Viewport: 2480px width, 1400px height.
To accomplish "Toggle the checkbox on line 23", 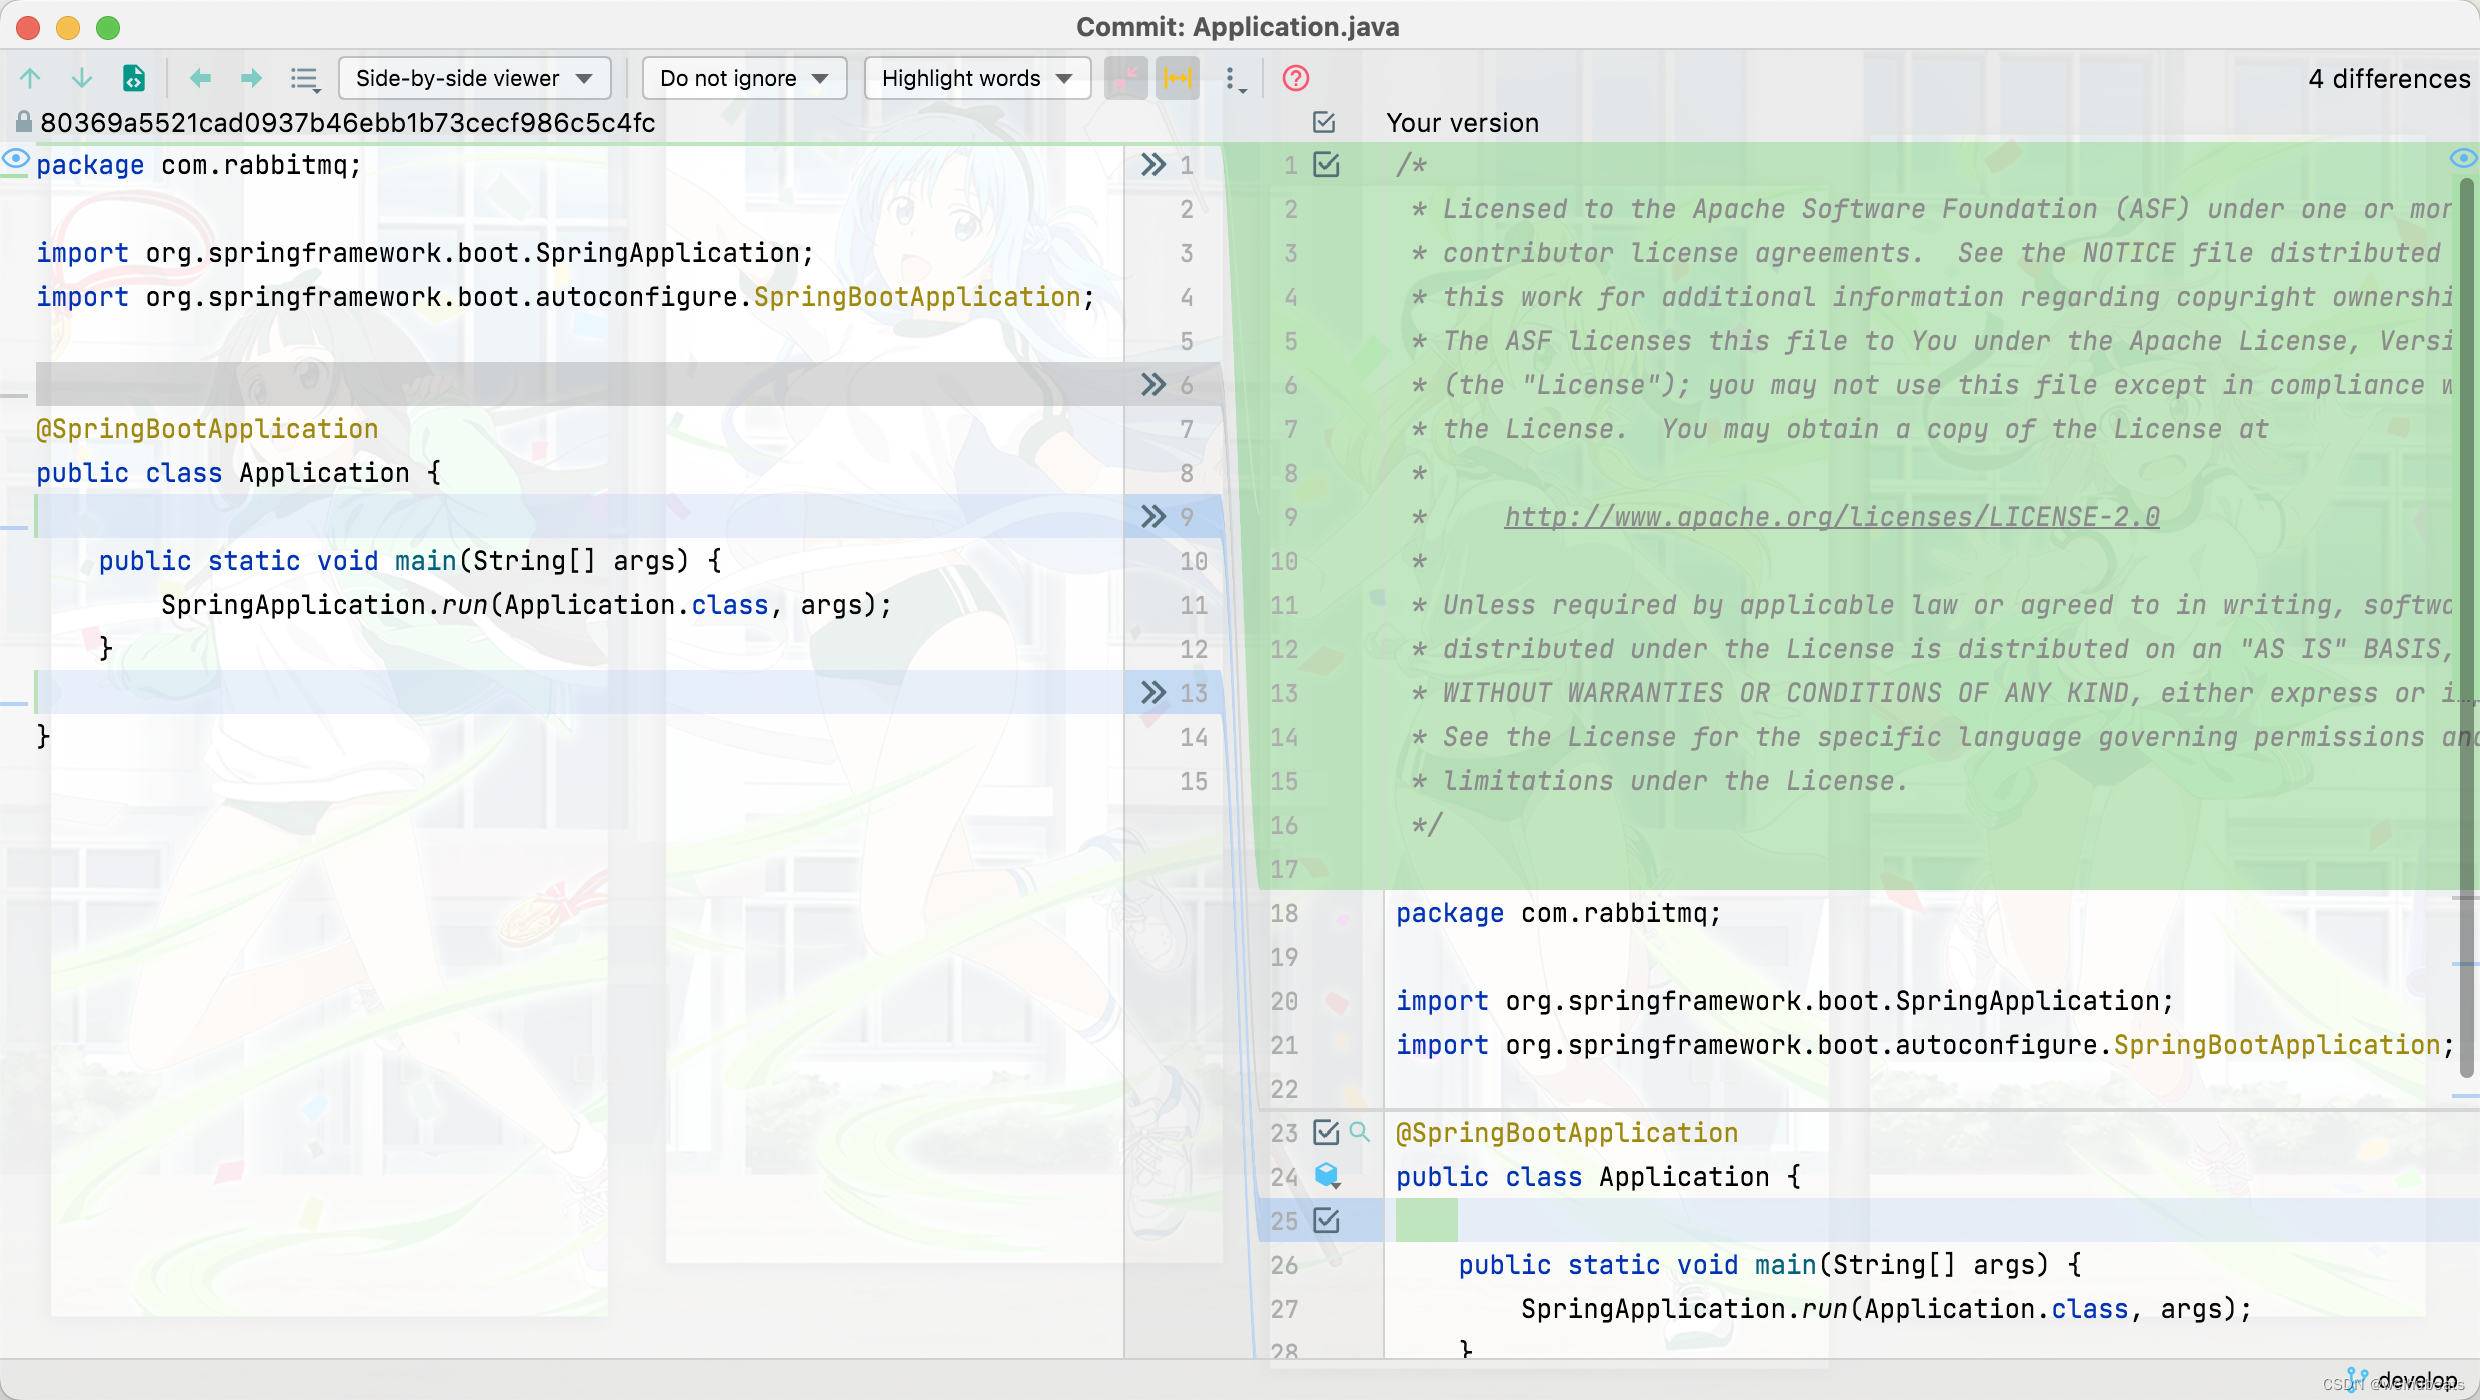I will (1325, 1133).
